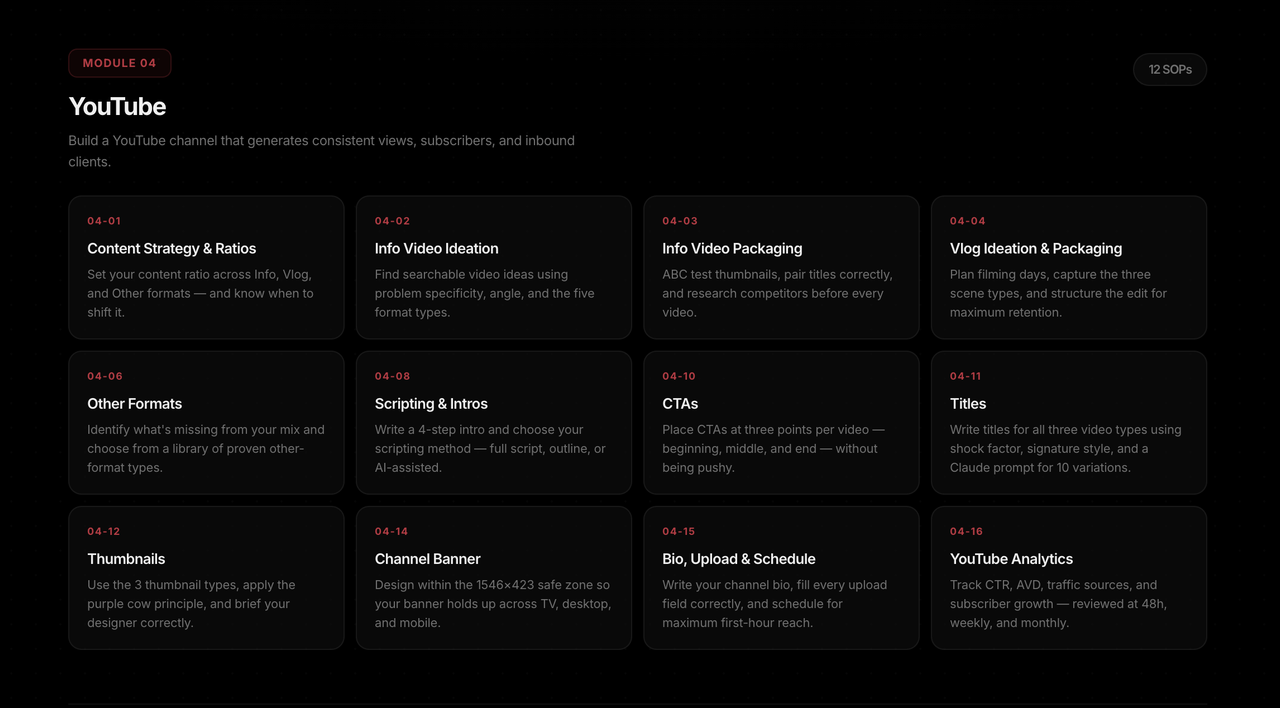Open the Bio, Upload & Schedule card
Screen dimensions: 1280x708
781,578
